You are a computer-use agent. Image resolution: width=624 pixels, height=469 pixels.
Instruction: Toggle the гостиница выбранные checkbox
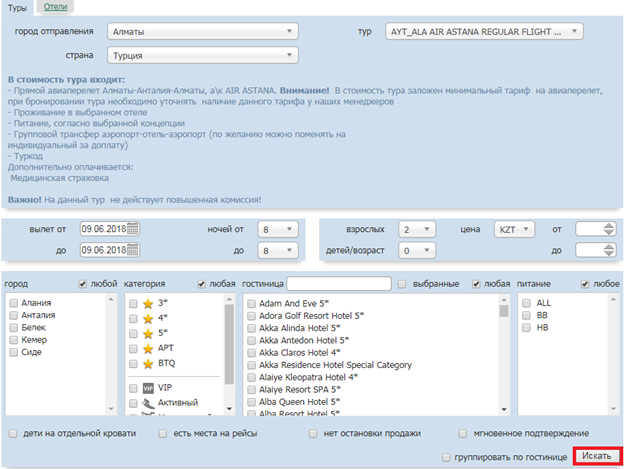pyautogui.click(x=402, y=284)
